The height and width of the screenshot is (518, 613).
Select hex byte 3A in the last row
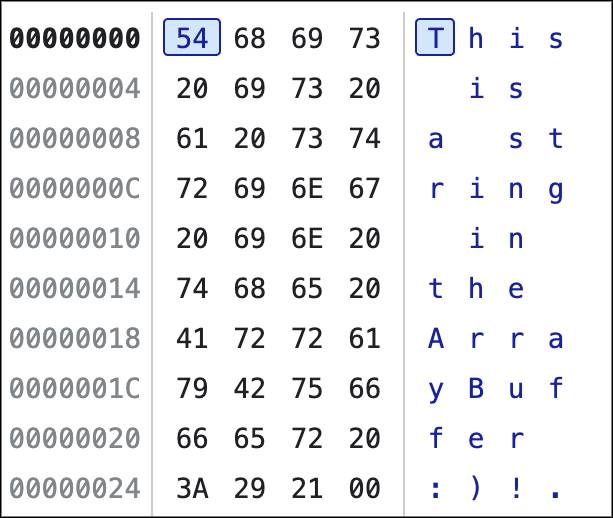(x=192, y=488)
